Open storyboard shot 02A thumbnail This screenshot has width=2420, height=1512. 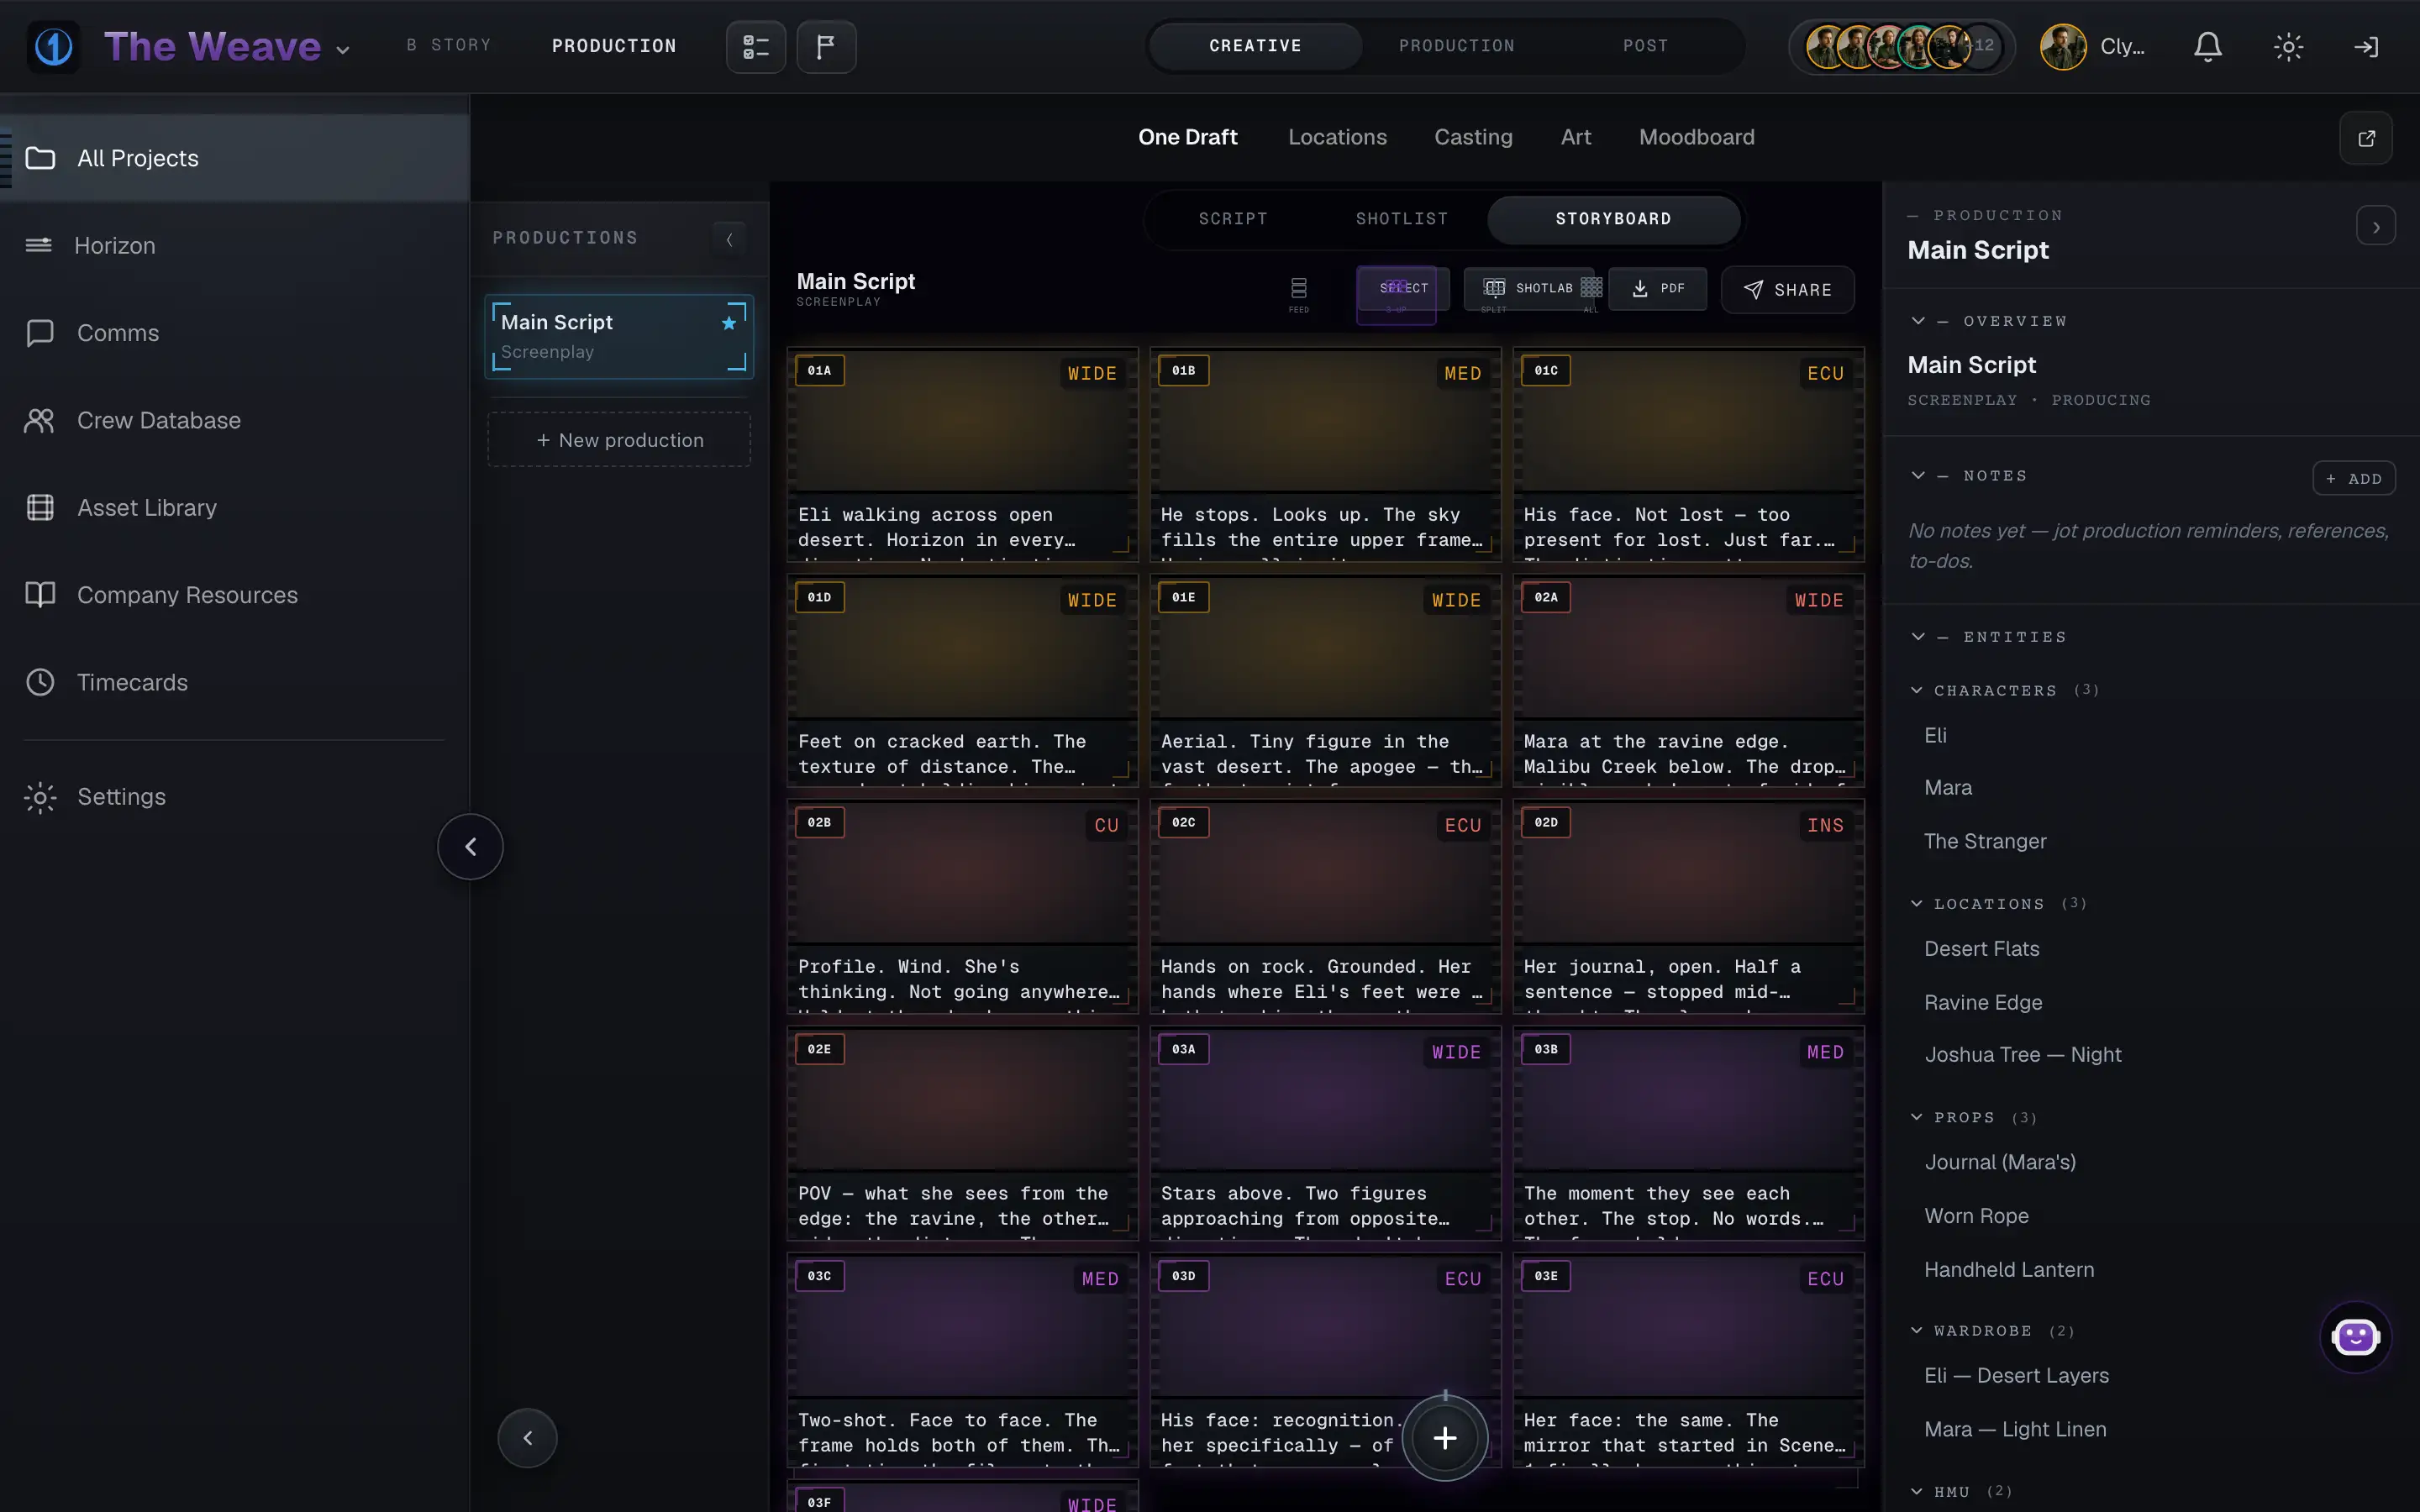(x=1688, y=647)
